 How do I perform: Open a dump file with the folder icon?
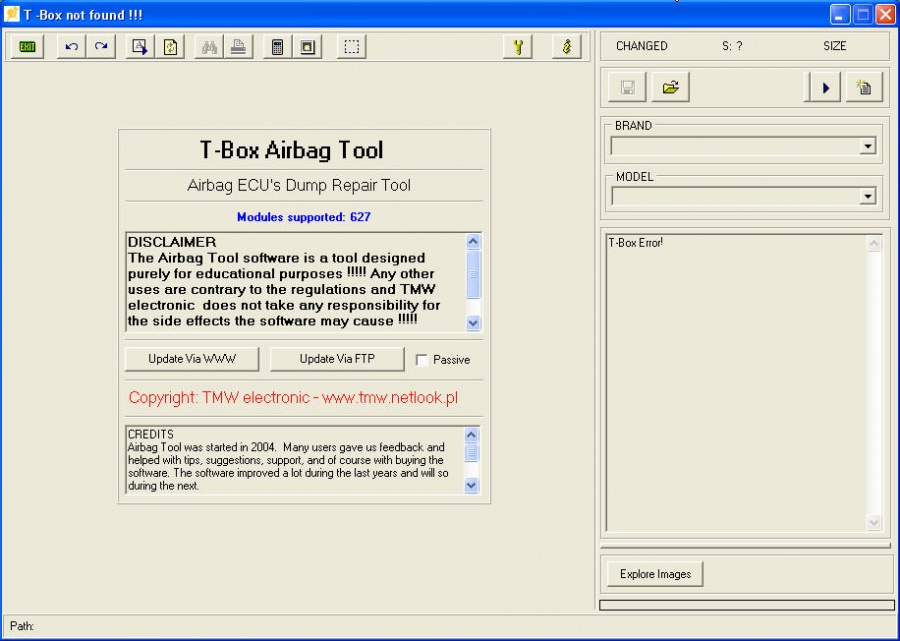click(670, 87)
